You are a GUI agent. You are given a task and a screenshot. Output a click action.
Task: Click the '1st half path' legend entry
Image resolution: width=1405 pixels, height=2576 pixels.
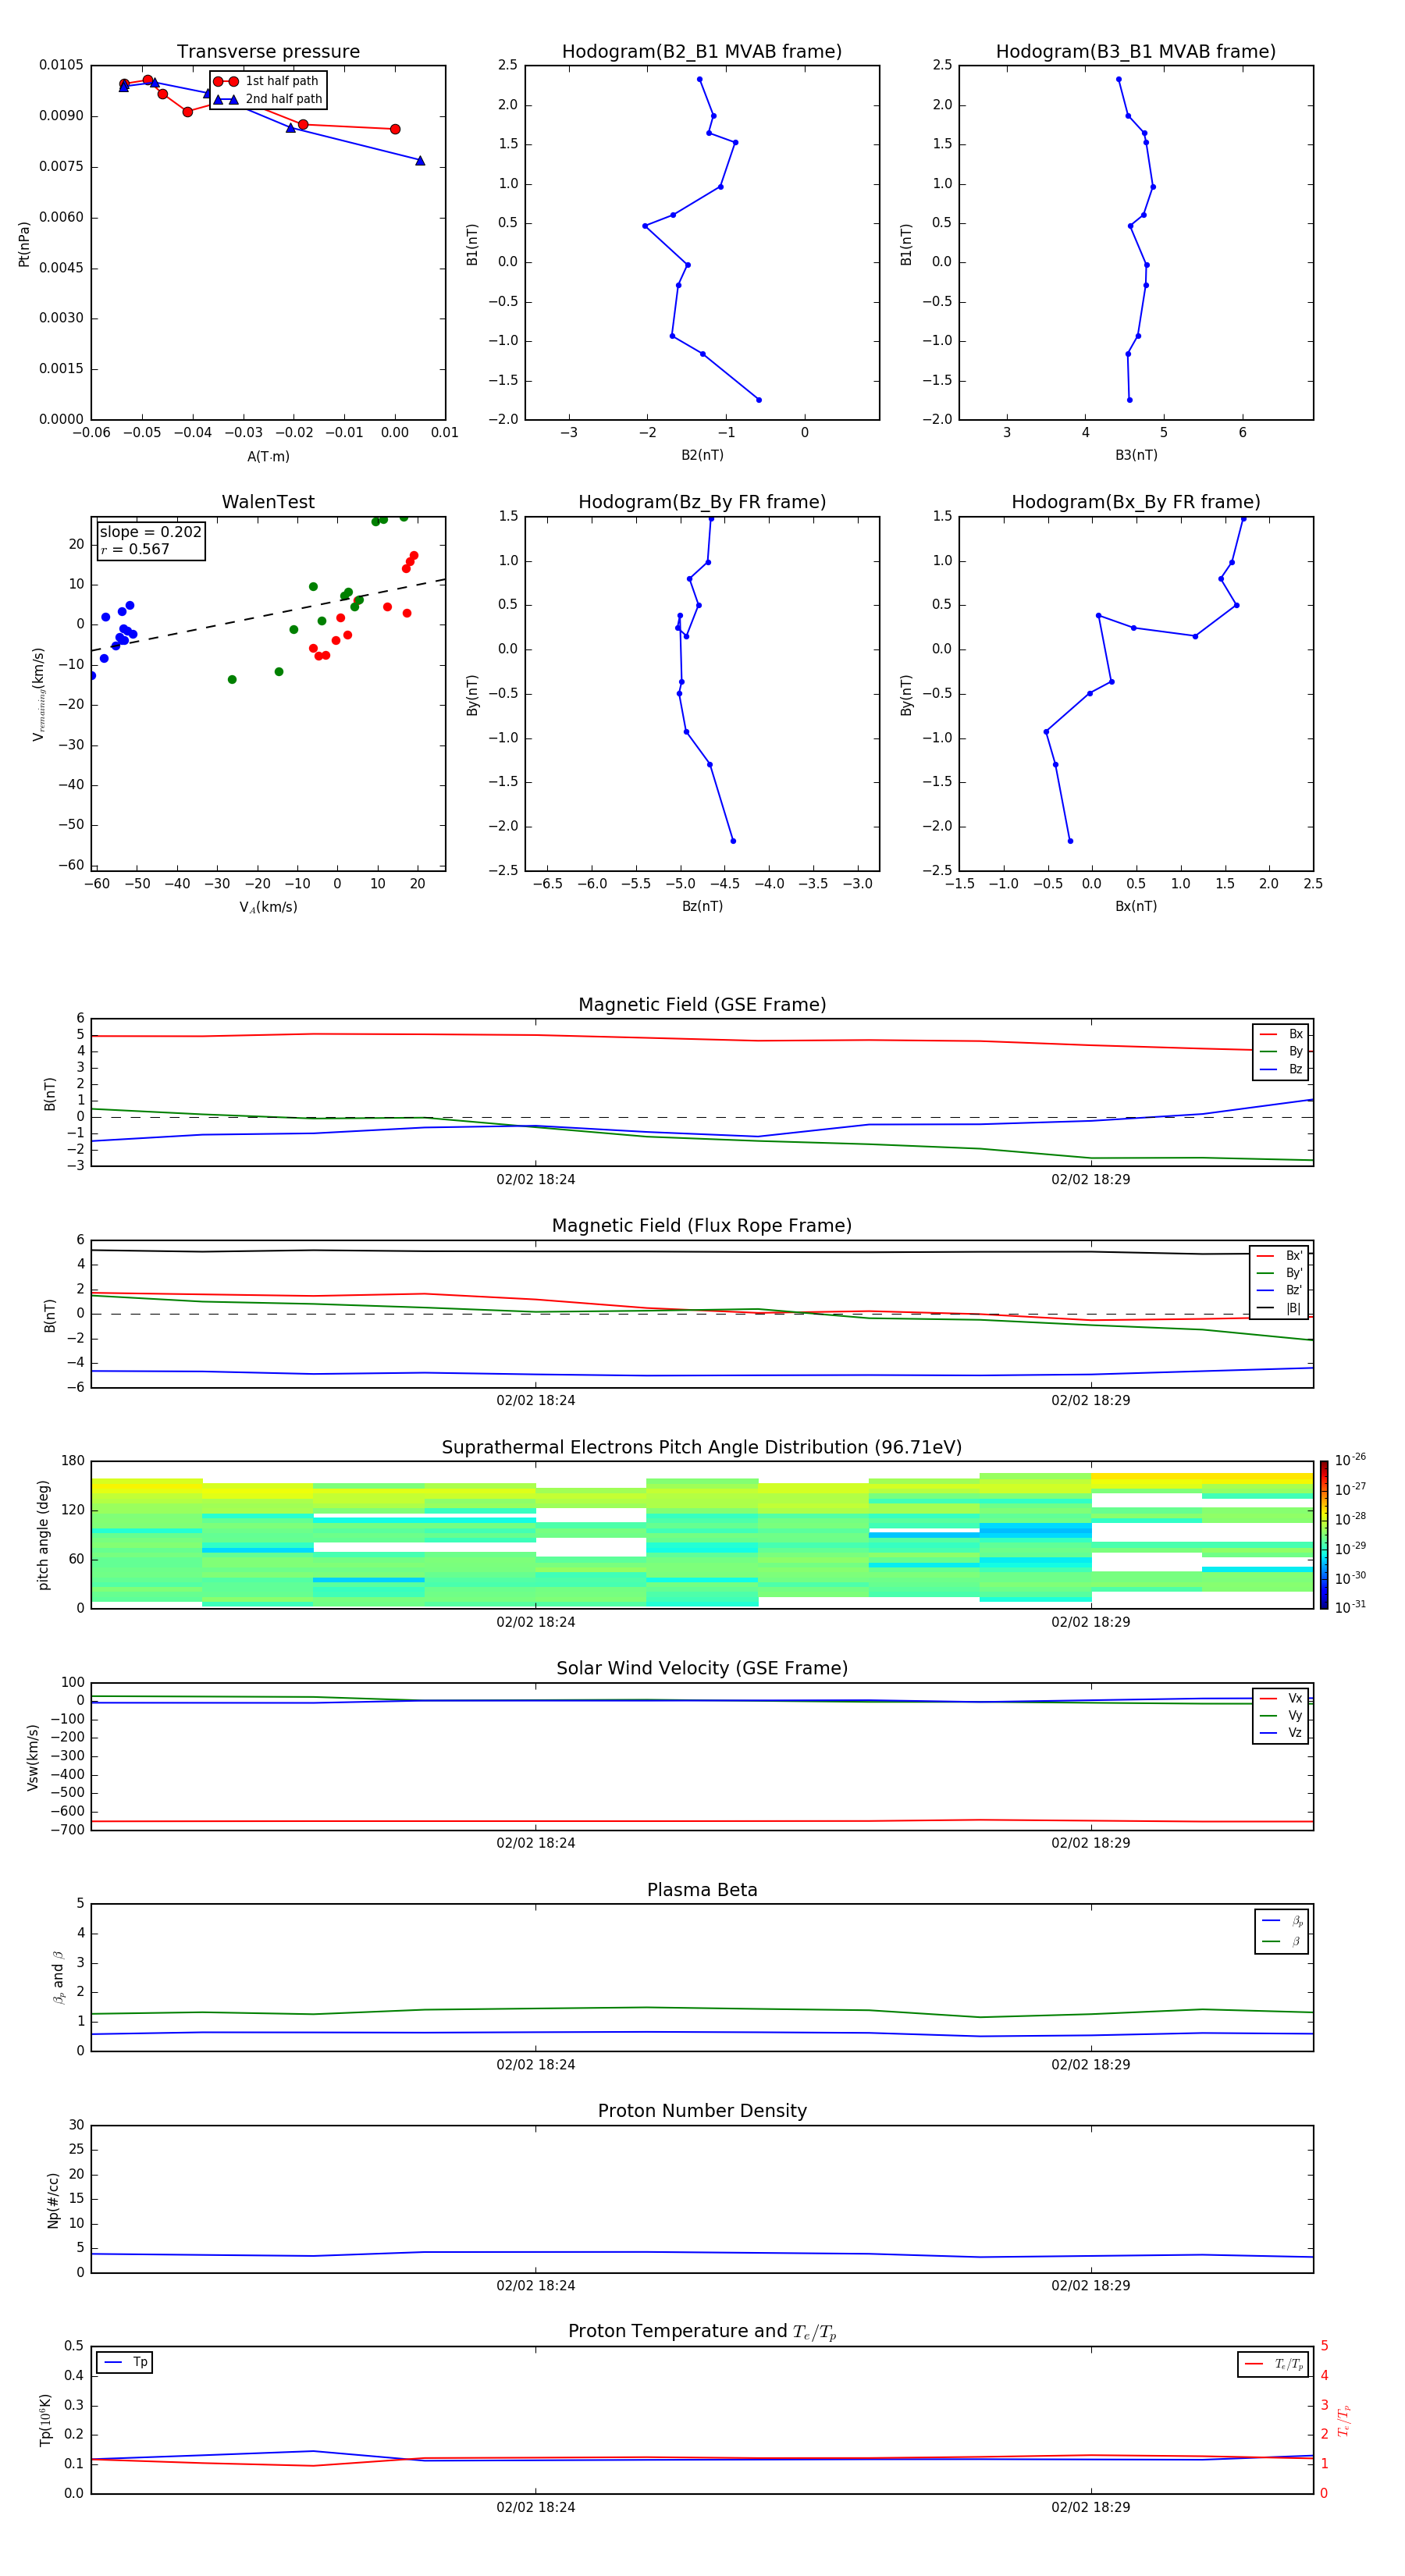tap(266, 81)
